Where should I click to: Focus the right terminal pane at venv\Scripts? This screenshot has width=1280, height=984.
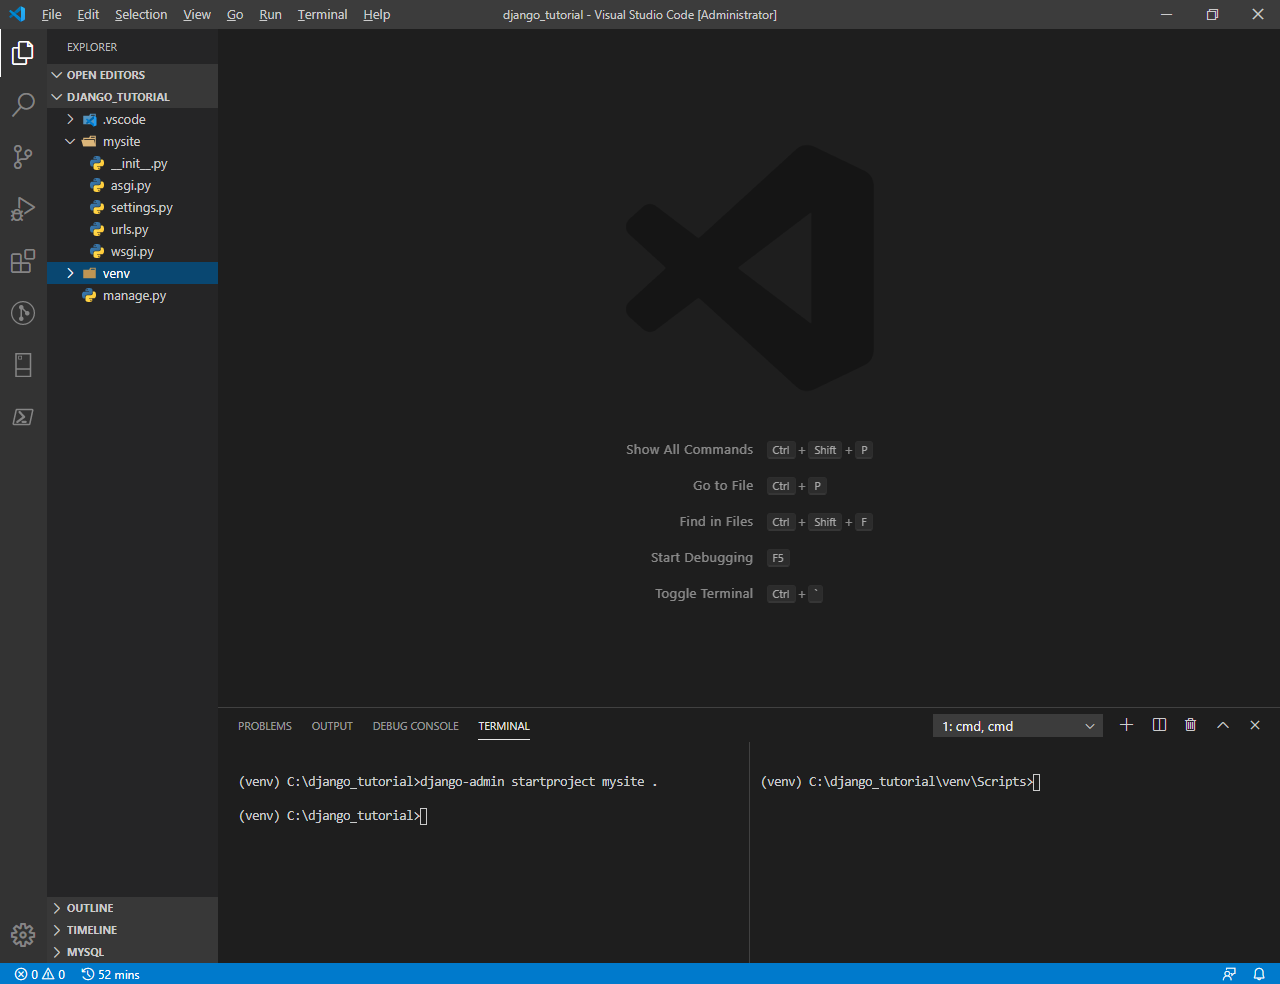(x=900, y=782)
